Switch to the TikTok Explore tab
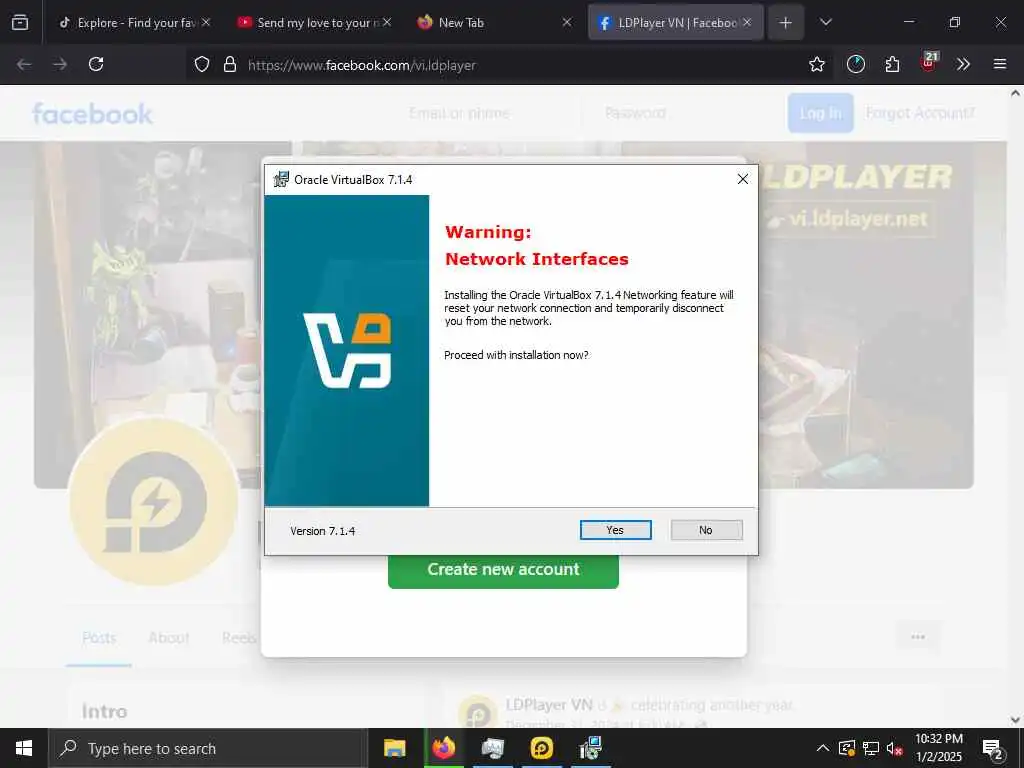The image size is (1024, 768). pyautogui.click(x=127, y=22)
